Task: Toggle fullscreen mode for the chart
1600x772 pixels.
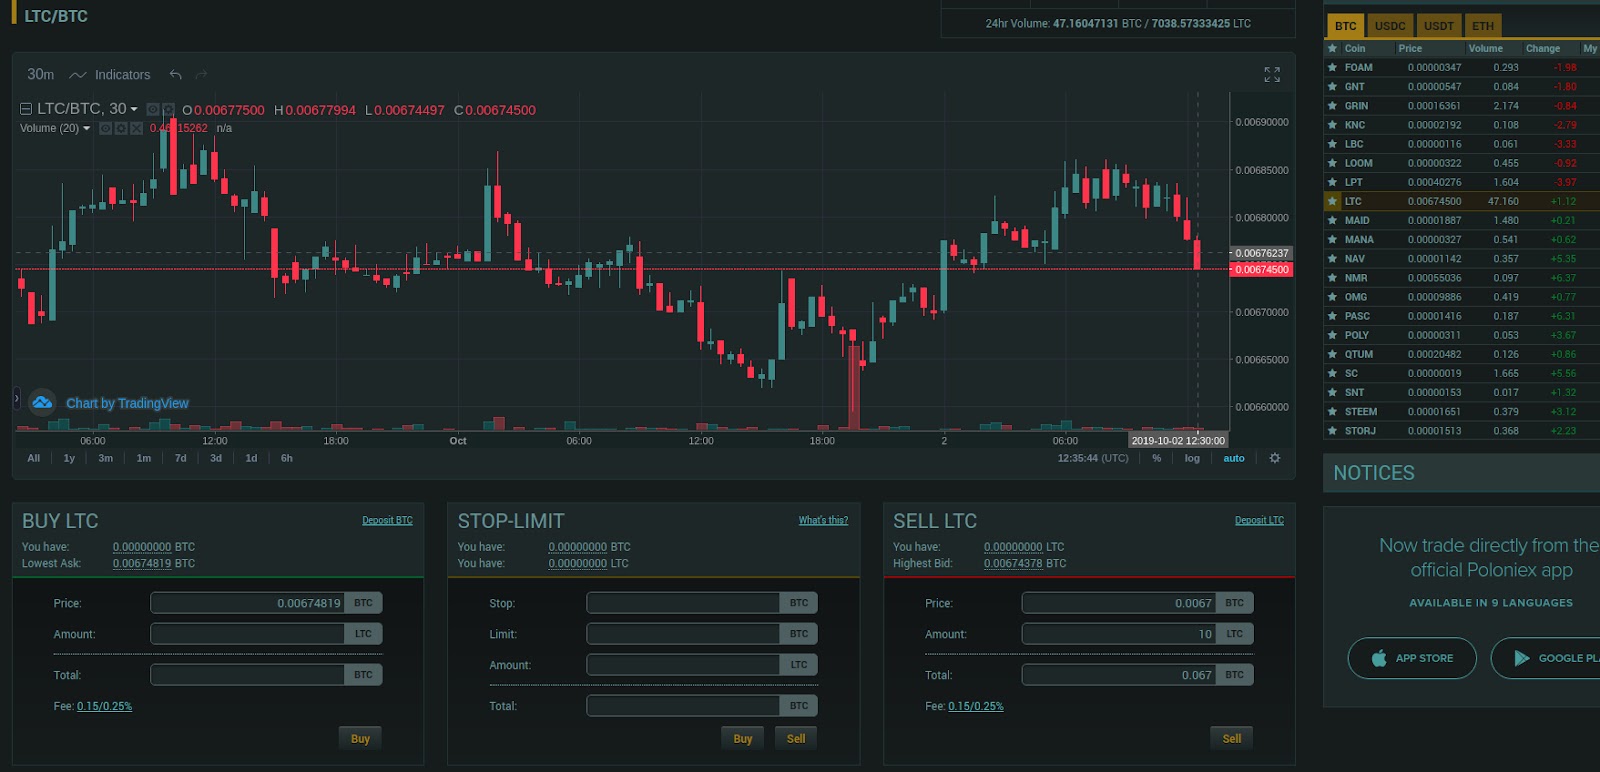Action: click(1272, 75)
